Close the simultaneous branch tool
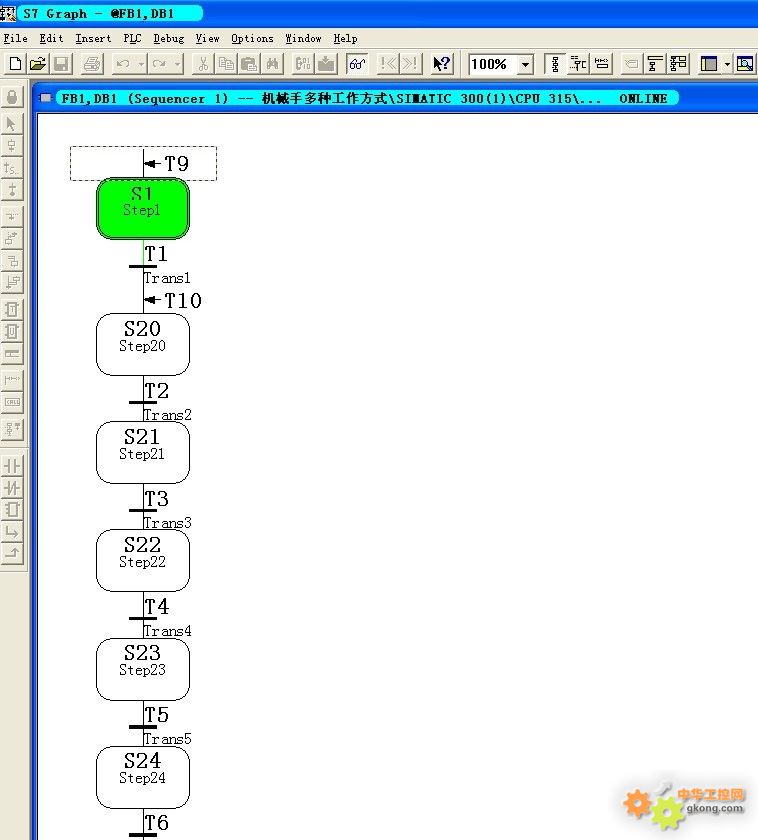The image size is (758, 840). [12, 282]
